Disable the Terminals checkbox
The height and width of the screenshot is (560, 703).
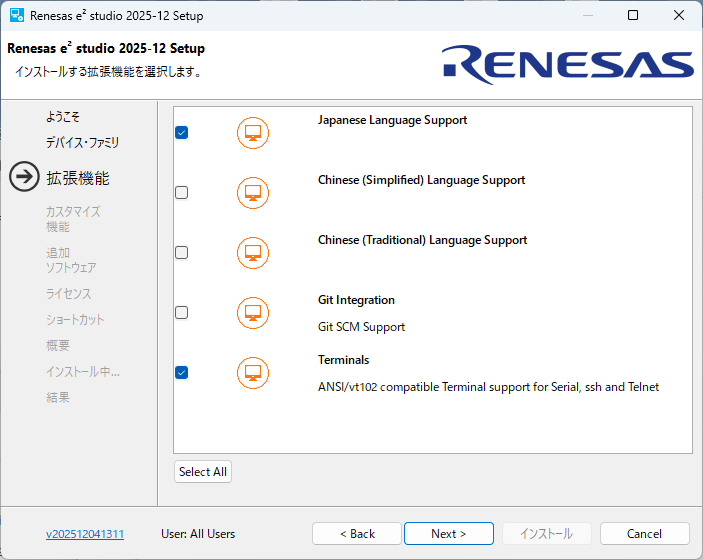pyautogui.click(x=182, y=373)
